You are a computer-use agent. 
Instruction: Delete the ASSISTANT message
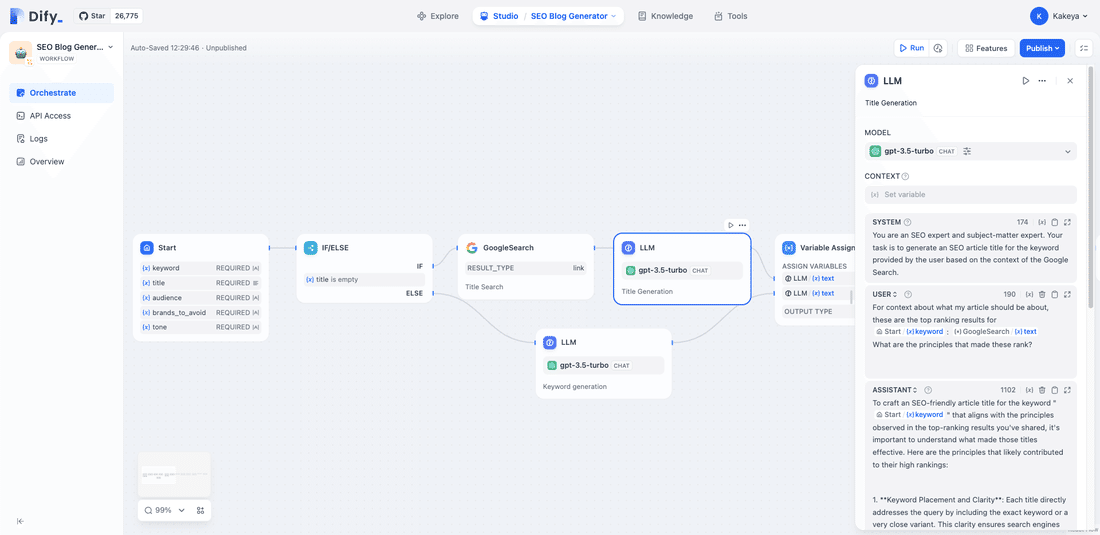[1042, 390]
